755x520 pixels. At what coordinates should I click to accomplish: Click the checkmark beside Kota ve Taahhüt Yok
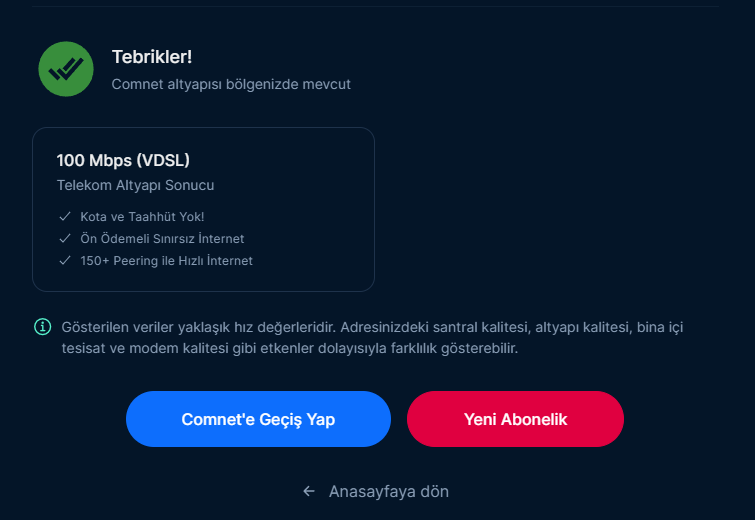point(65,216)
